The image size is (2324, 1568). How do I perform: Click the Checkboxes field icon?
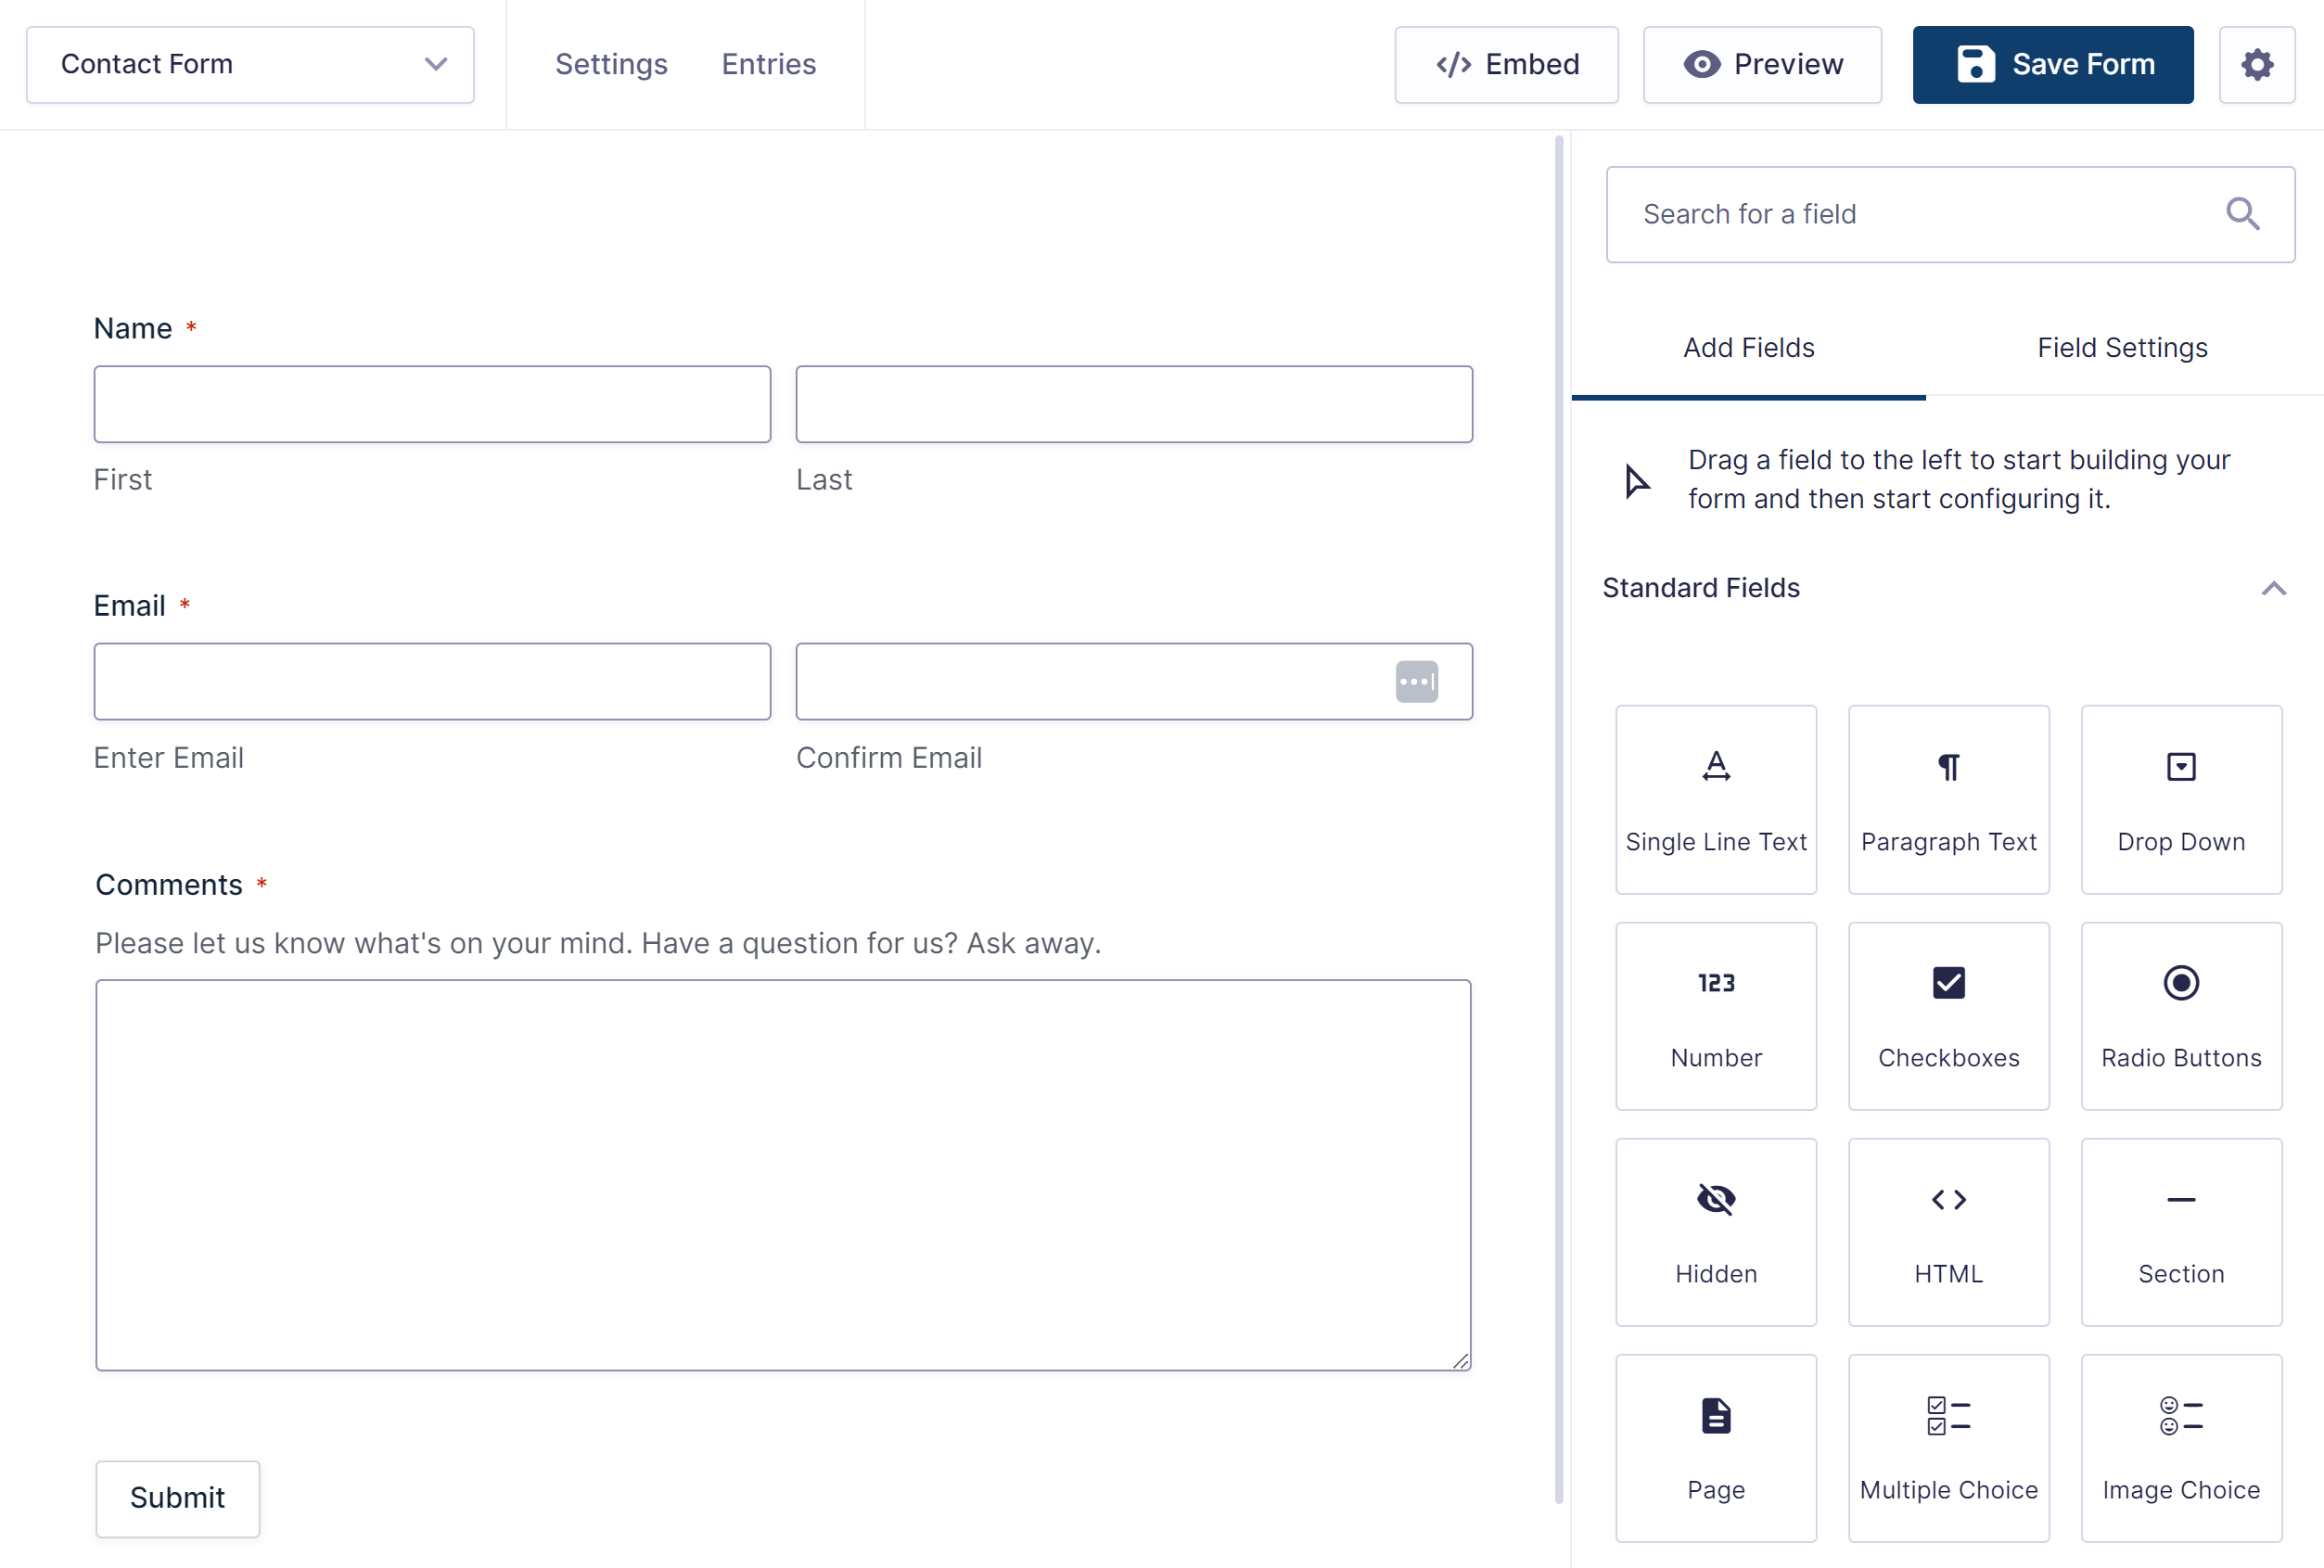tap(1947, 982)
